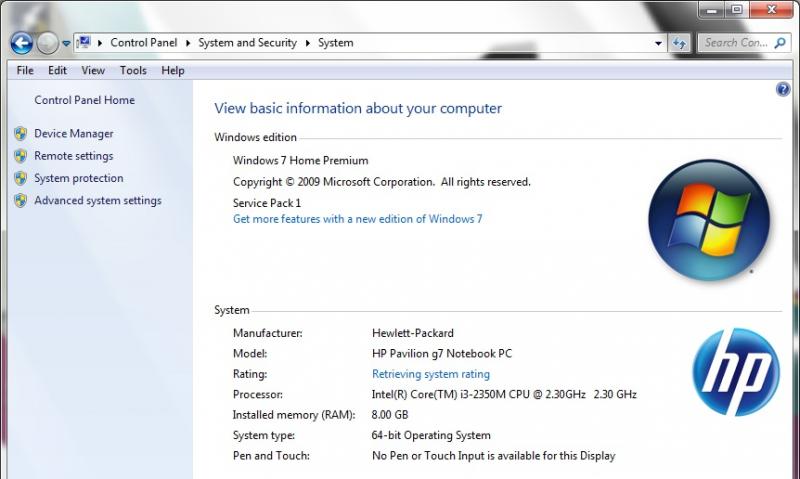The height and width of the screenshot is (479, 800).
Task: Go to Control Panel Home
Action: point(84,100)
